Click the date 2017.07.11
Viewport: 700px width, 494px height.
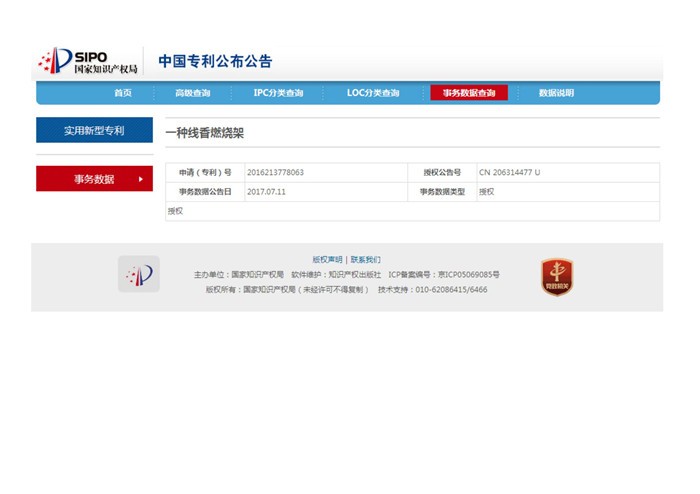click(x=266, y=192)
